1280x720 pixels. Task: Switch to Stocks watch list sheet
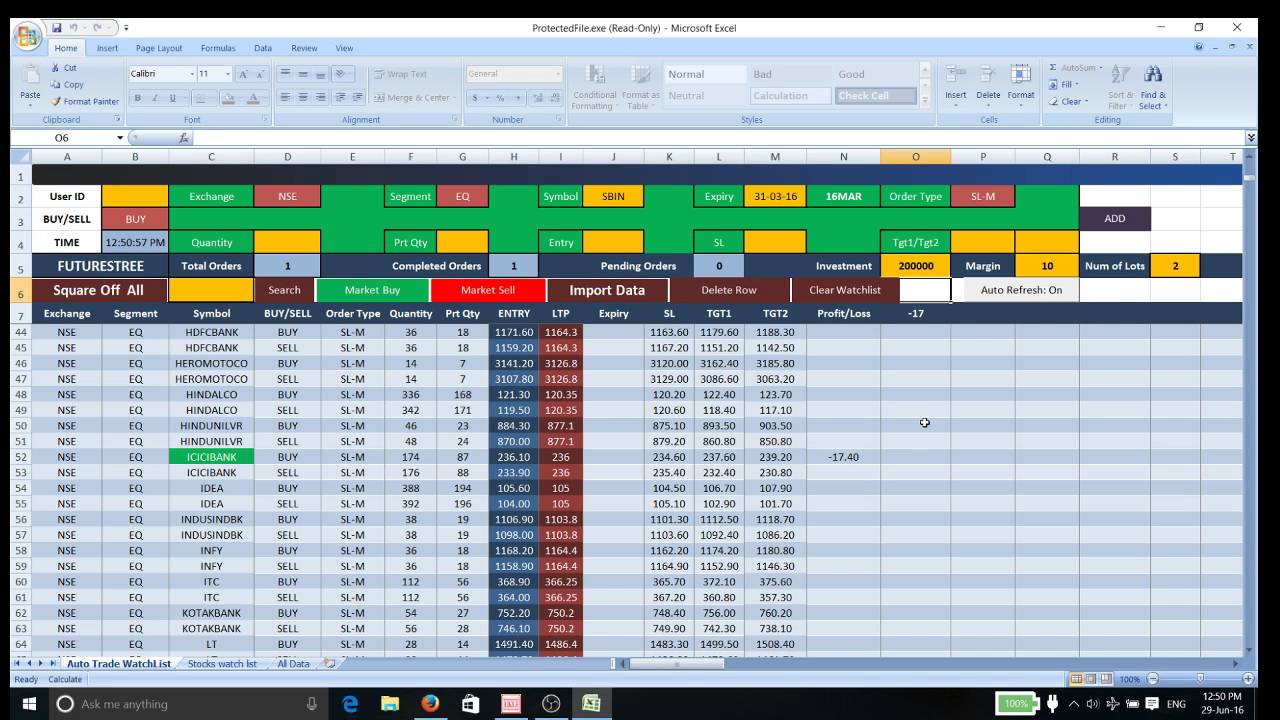[222, 664]
